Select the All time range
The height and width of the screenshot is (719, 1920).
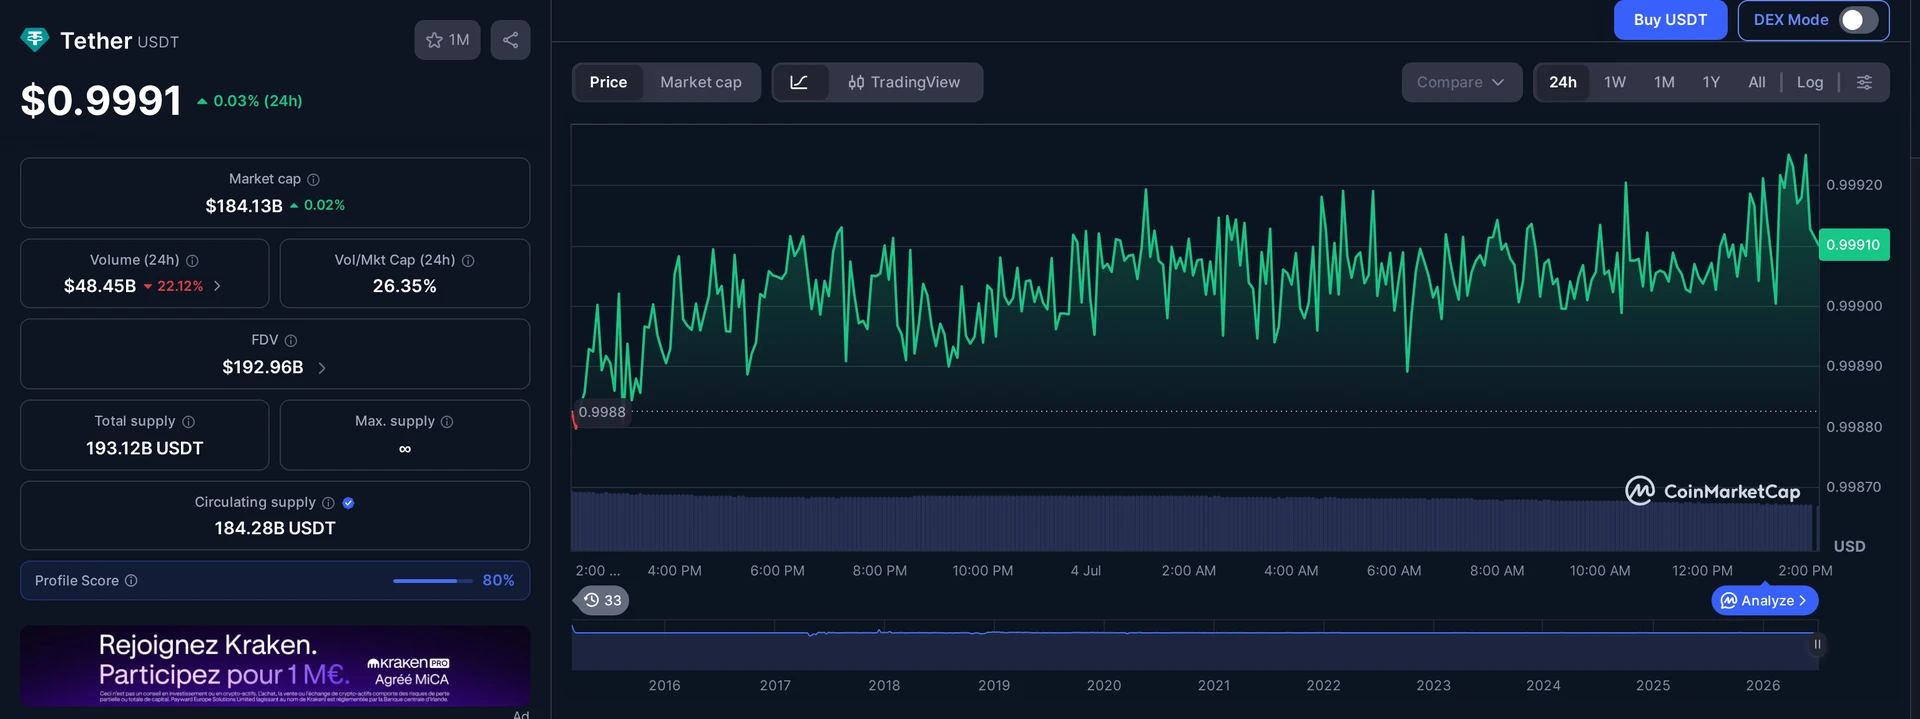[1757, 82]
